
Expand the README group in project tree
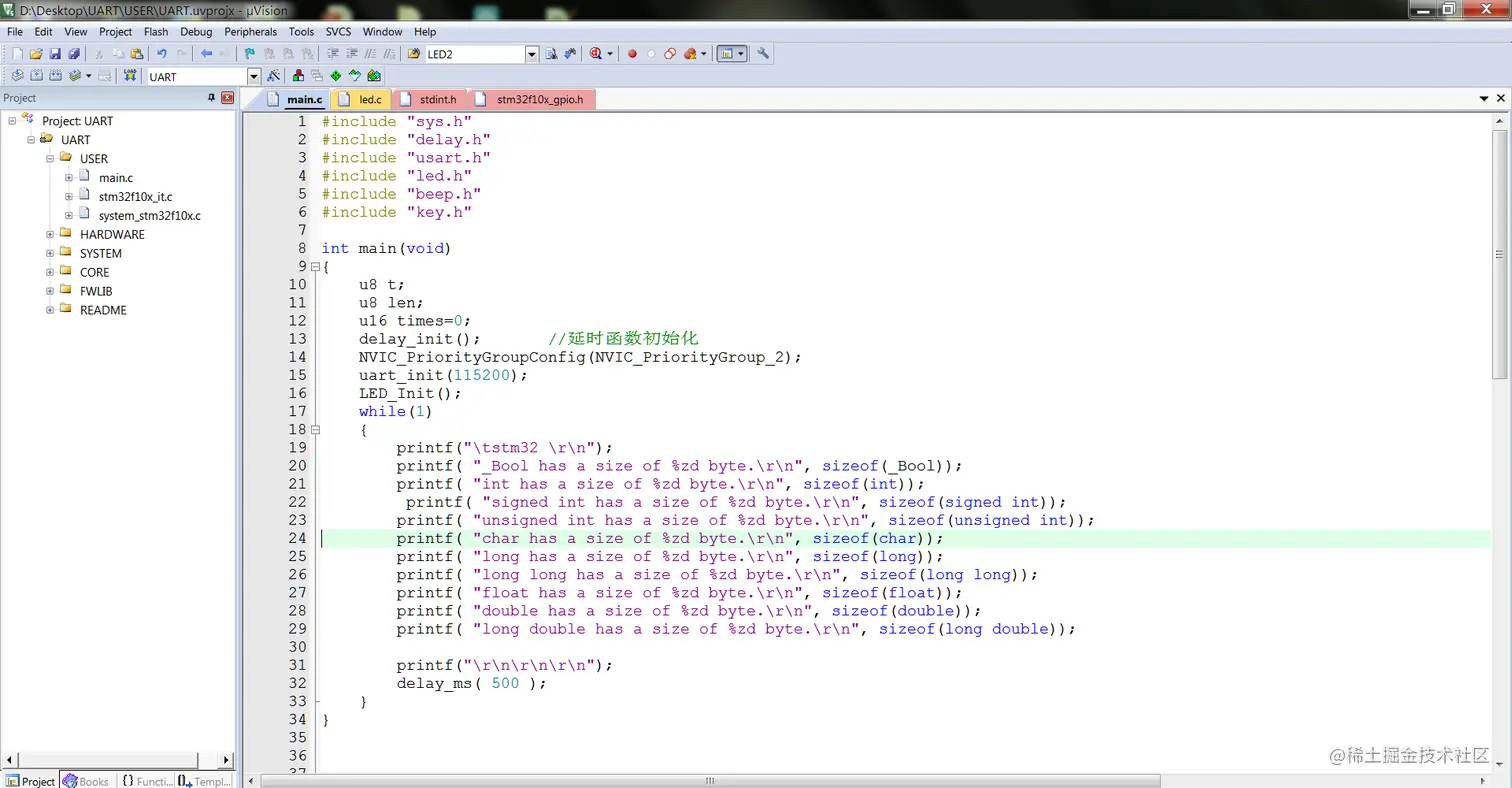pyautogui.click(x=50, y=310)
